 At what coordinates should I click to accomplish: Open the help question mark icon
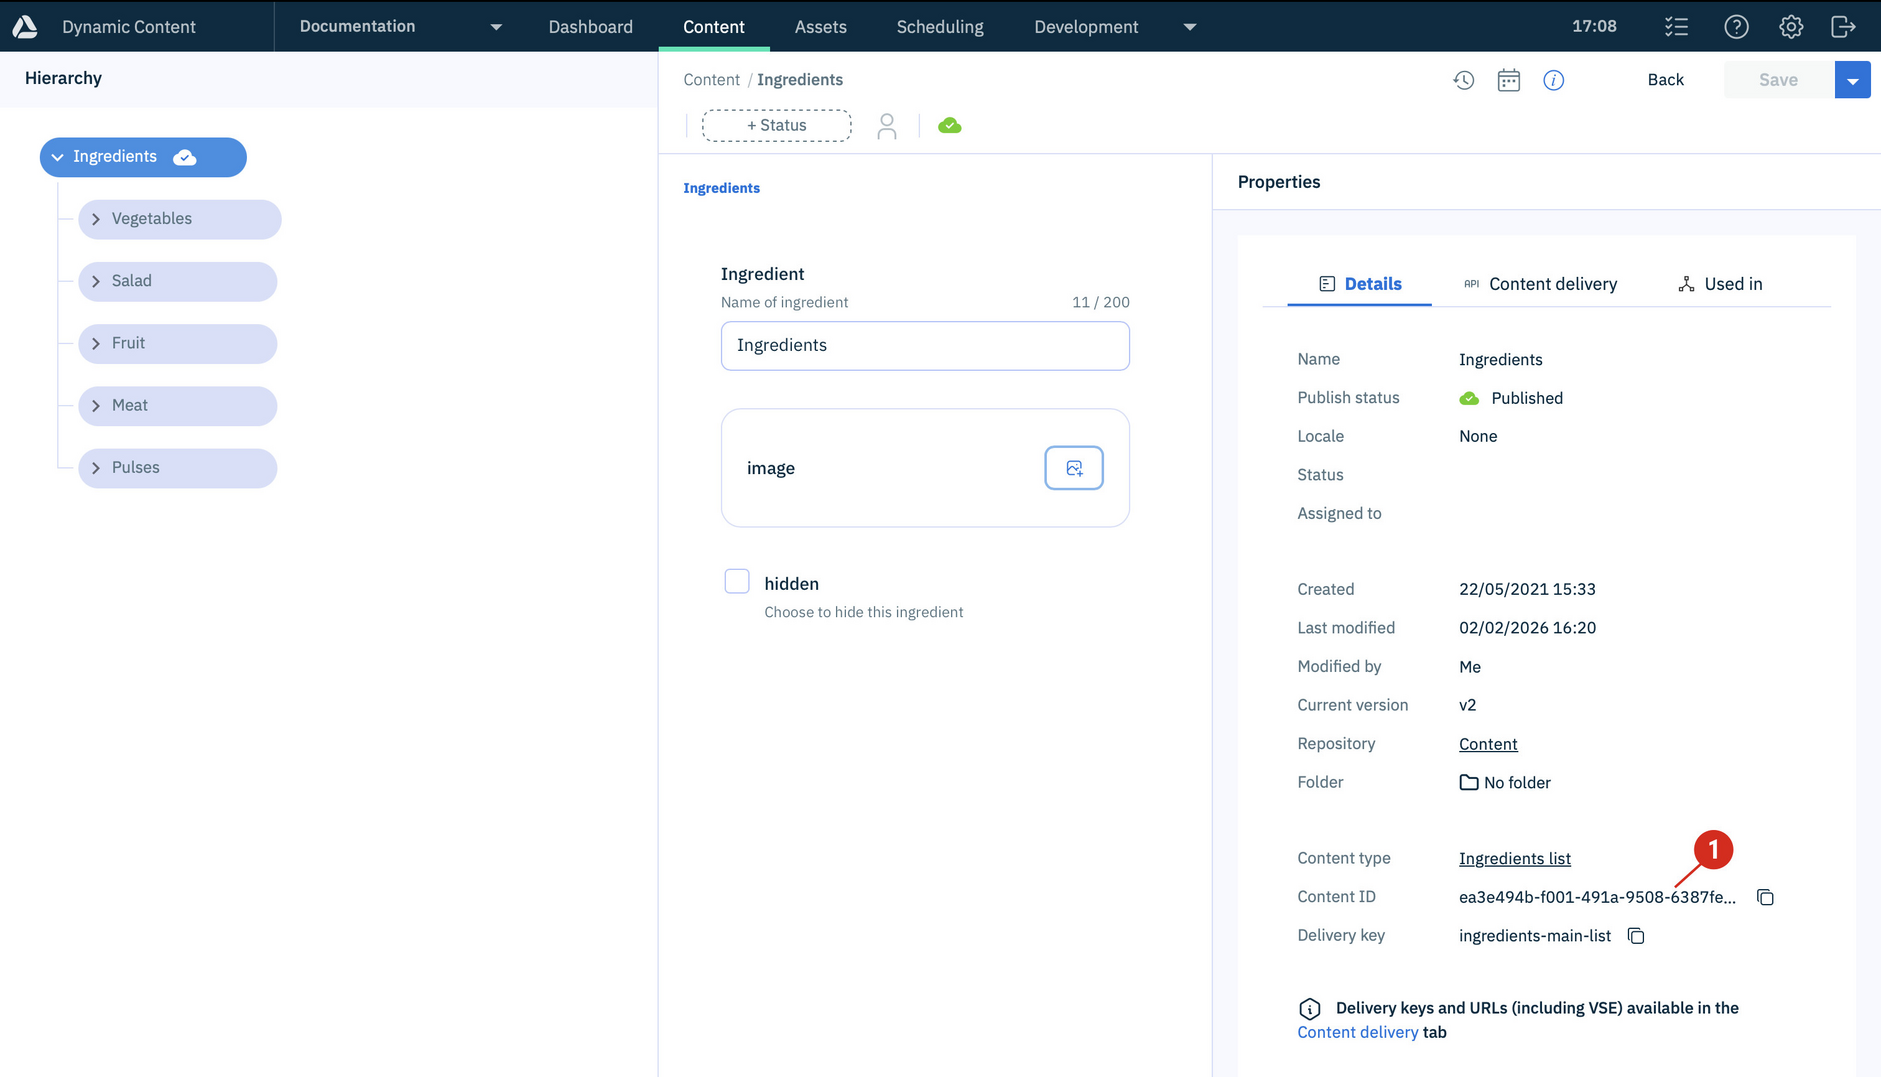(1736, 27)
